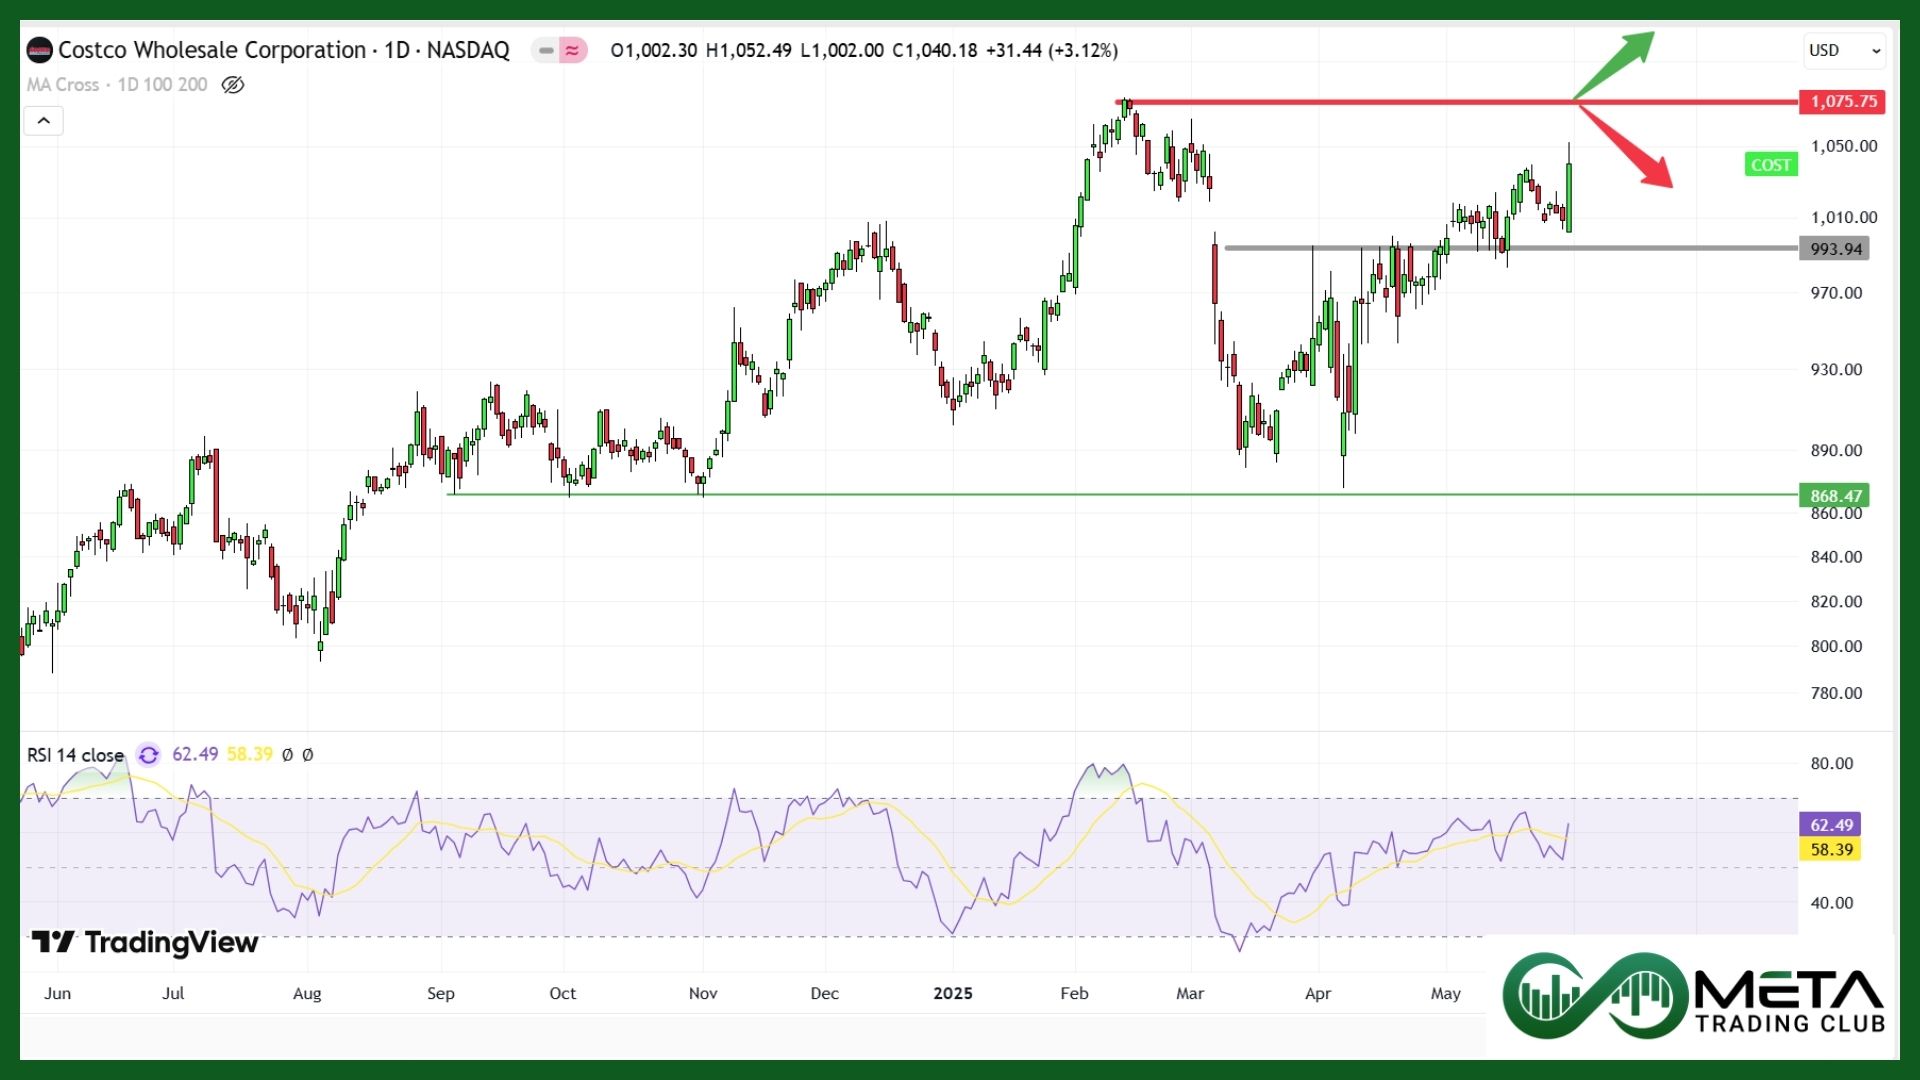Screen dimensions: 1920x1080
Task: Click the high value H1,052.49 in header
Action: click(748, 50)
